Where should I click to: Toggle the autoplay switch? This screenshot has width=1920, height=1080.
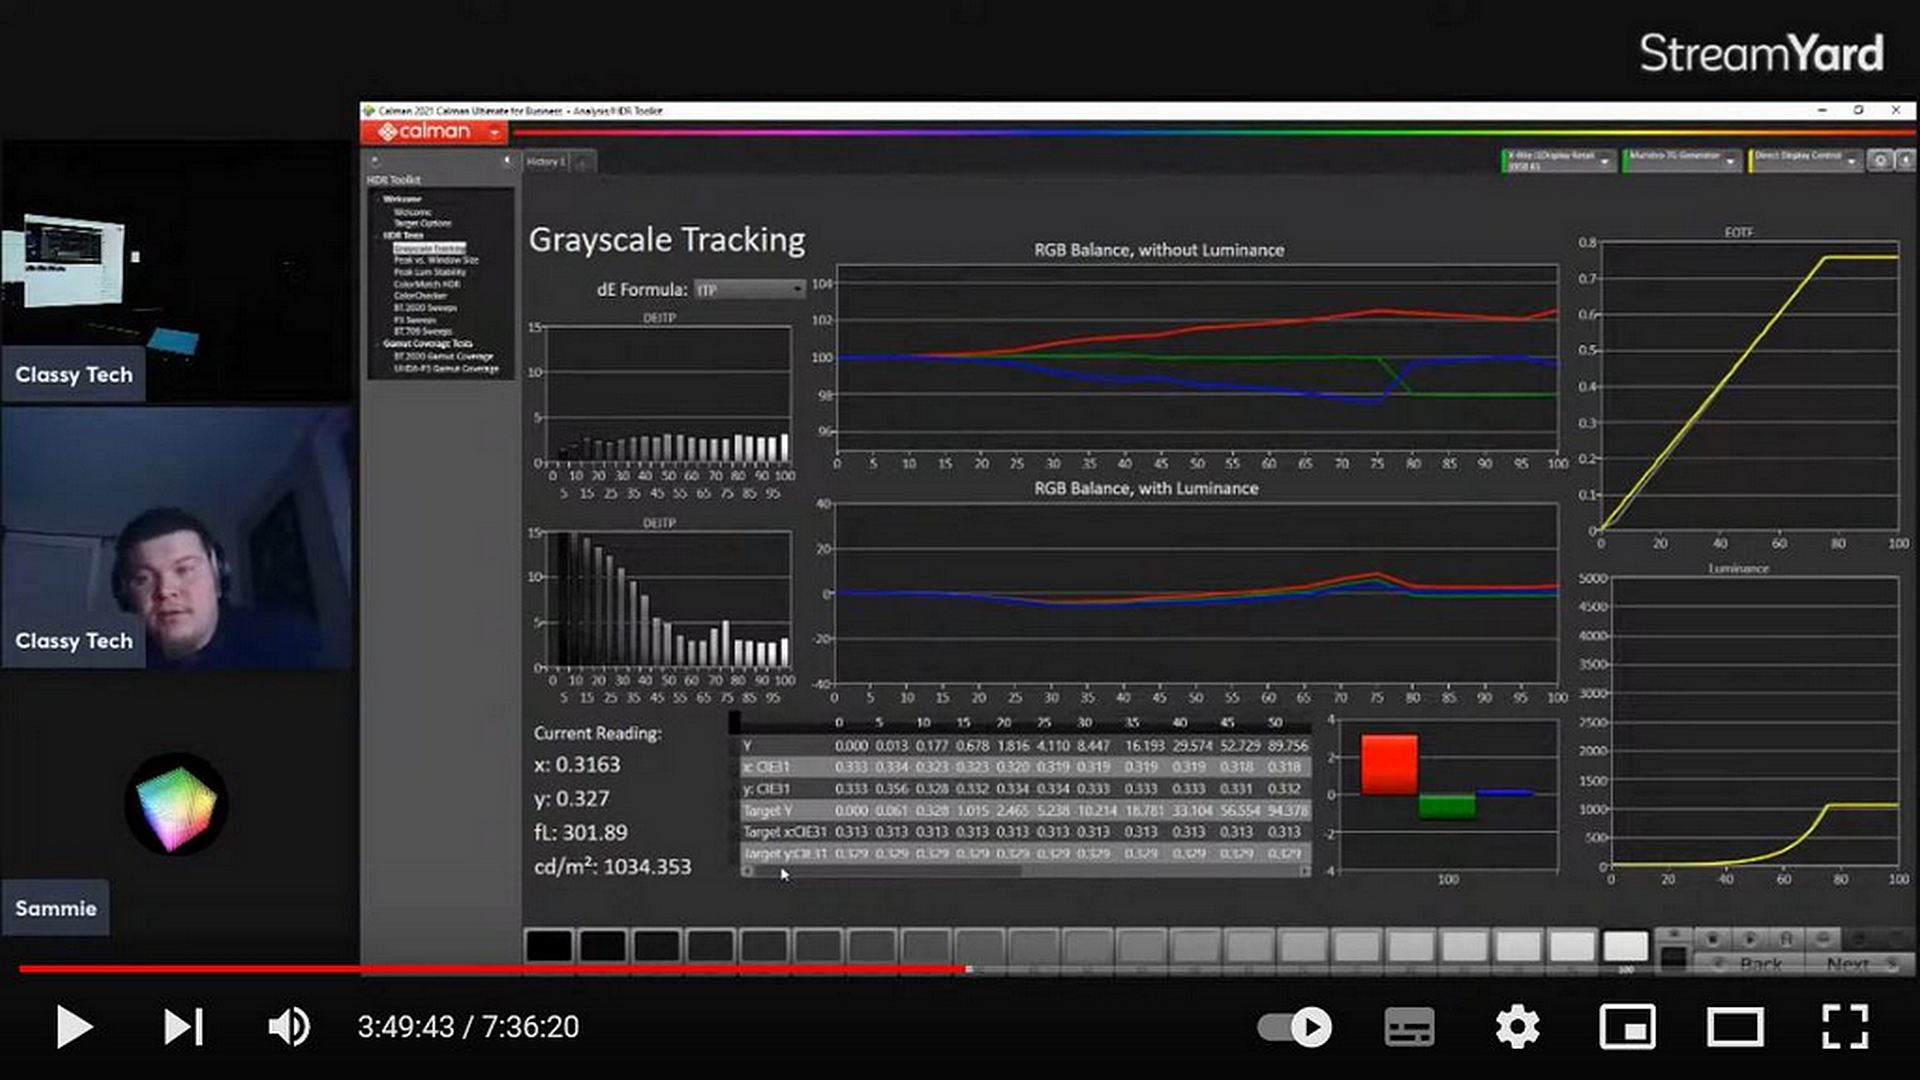1294,1027
